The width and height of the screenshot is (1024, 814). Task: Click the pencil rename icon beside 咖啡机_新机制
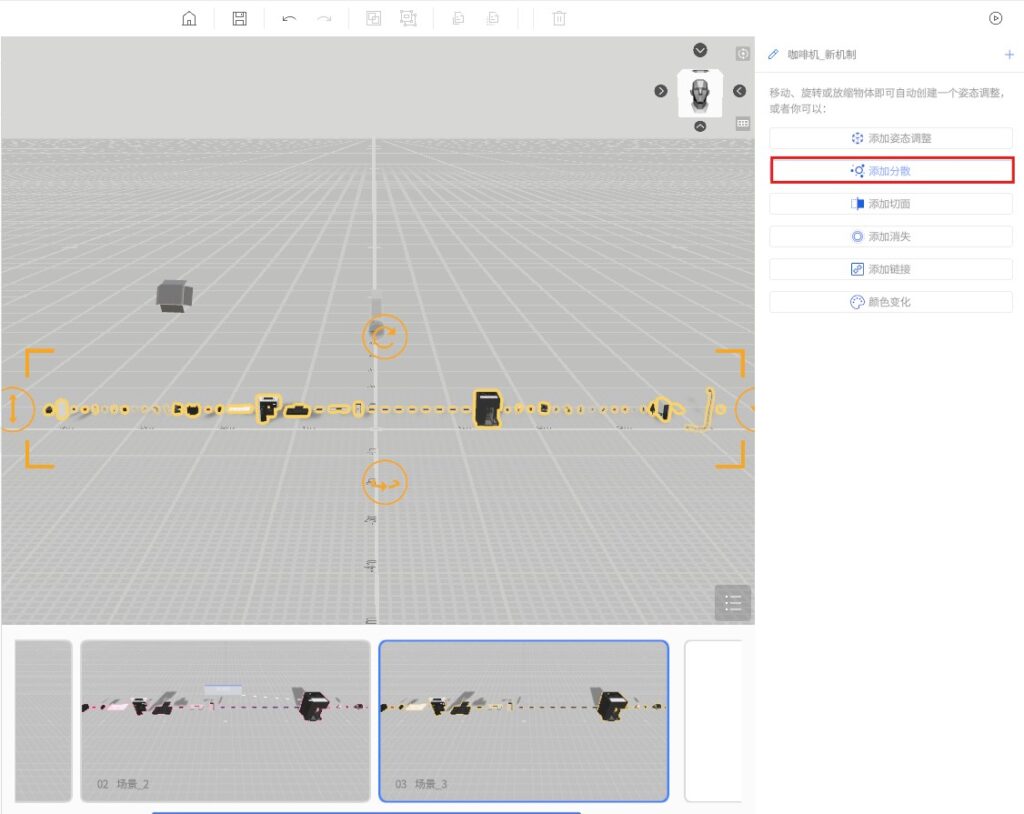pyautogui.click(x=773, y=55)
